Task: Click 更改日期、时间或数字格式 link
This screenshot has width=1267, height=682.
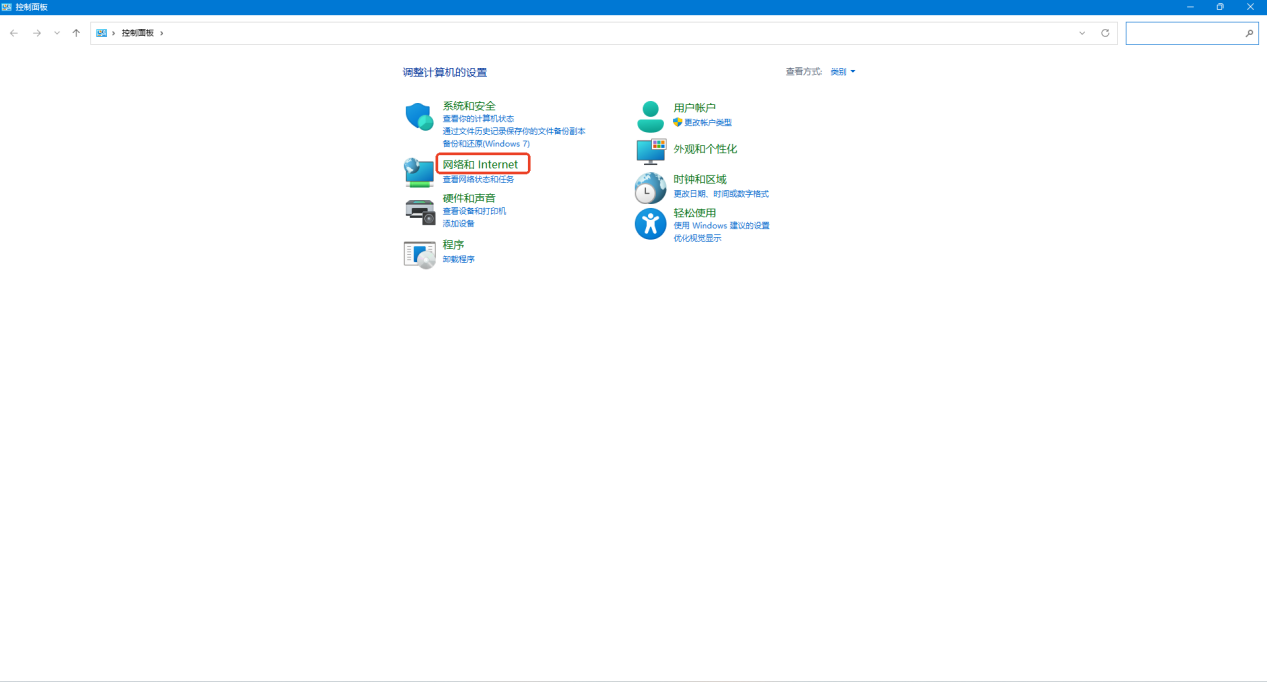Action: [x=721, y=194]
